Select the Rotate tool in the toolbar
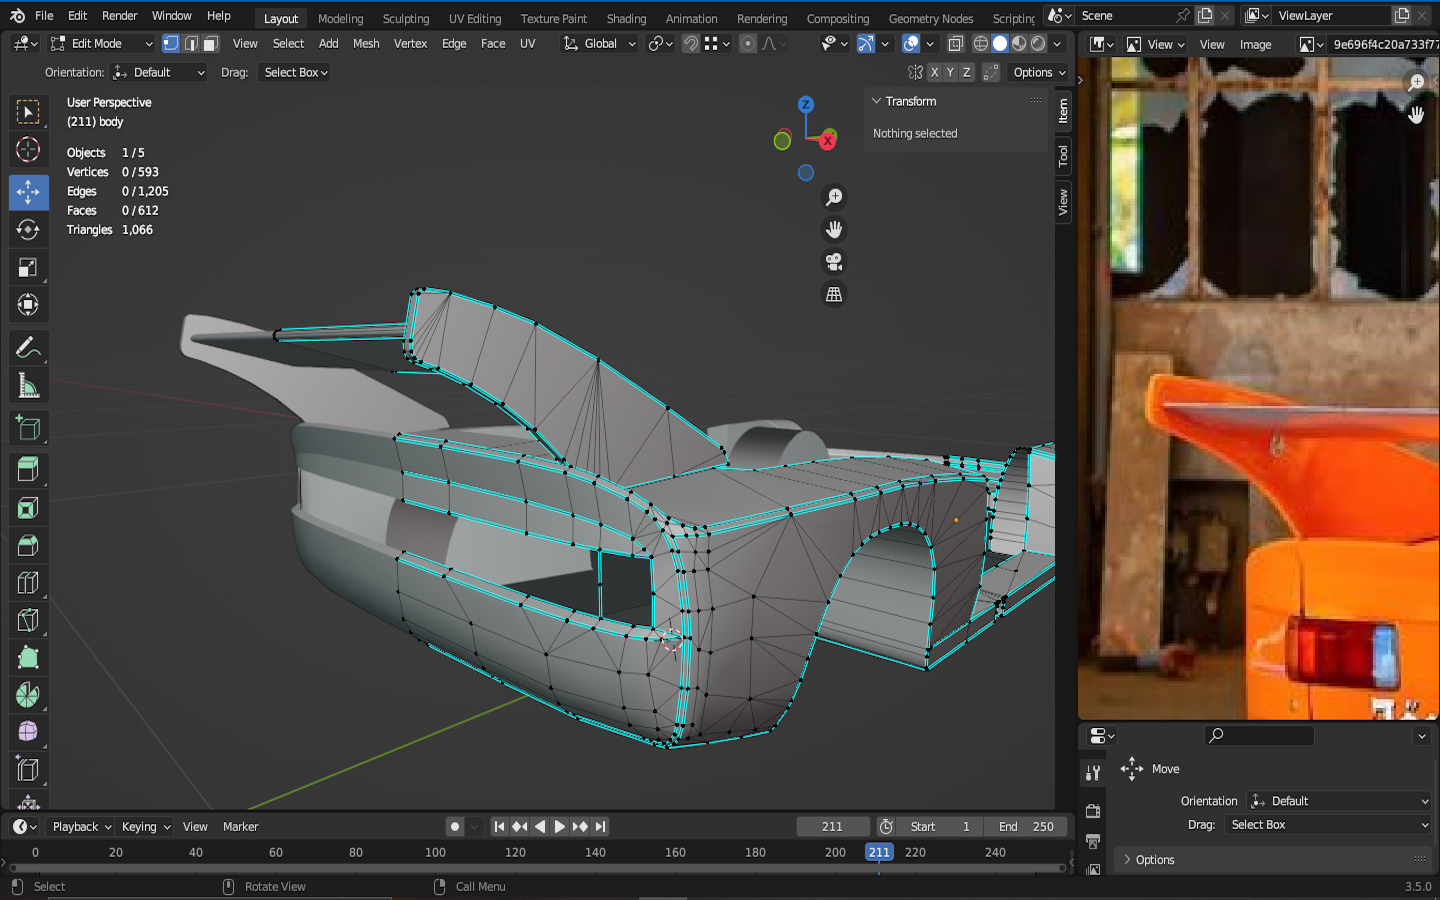 (28, 230)
